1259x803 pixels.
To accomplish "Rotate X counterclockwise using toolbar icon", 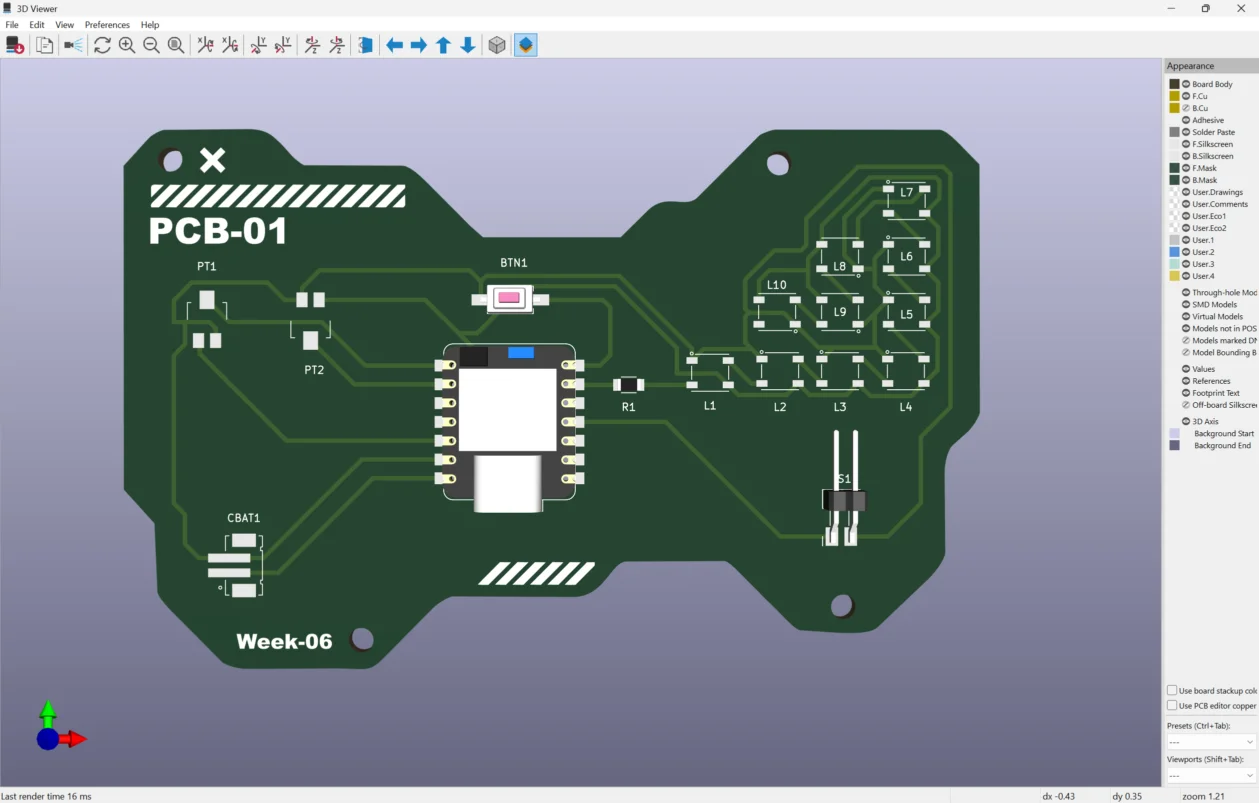I will 230,45.
